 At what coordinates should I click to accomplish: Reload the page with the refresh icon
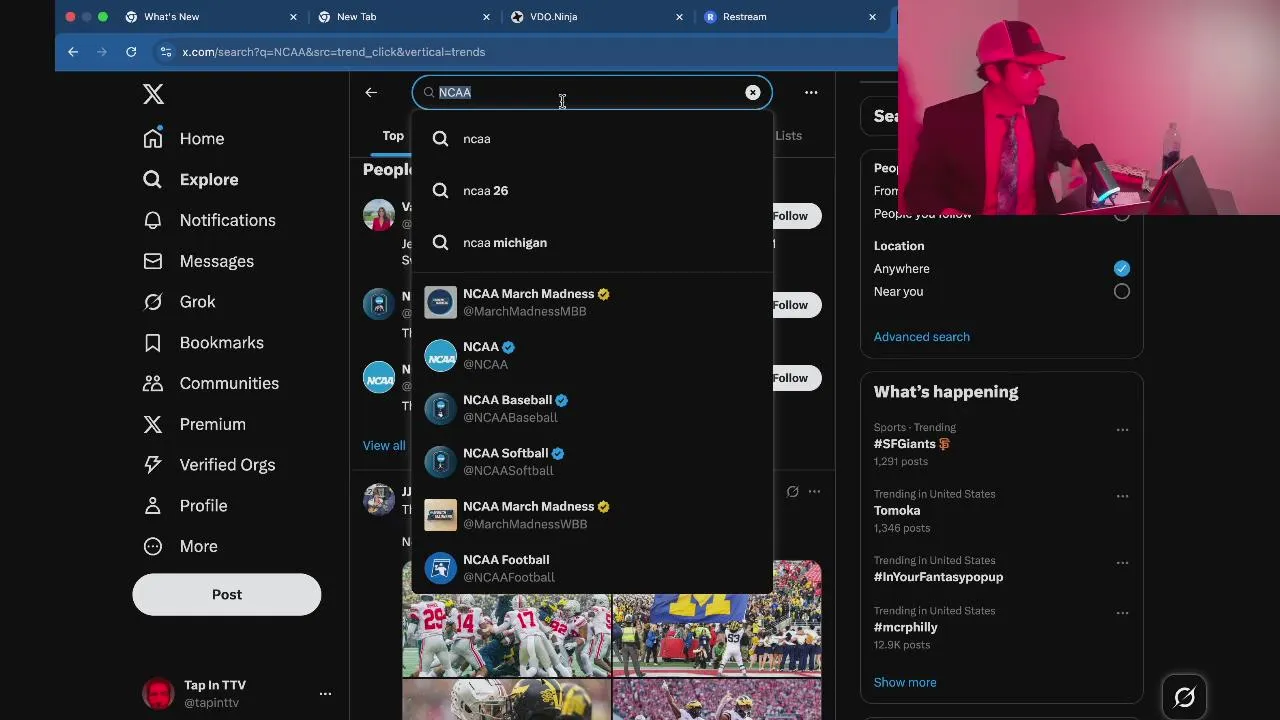[x=131, y=52]
